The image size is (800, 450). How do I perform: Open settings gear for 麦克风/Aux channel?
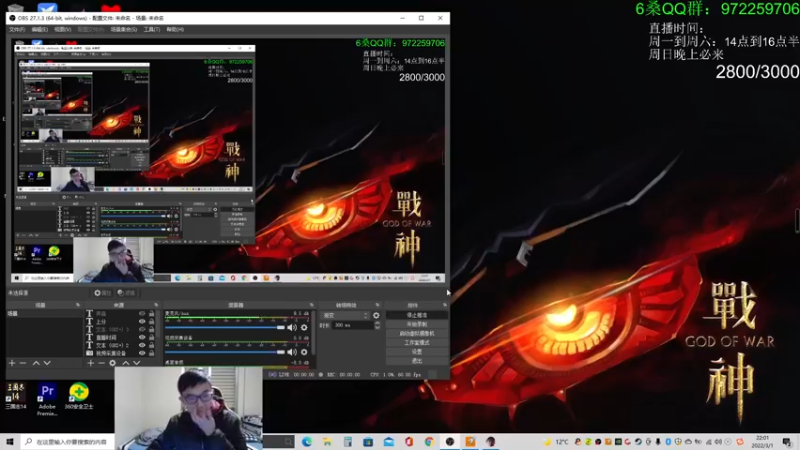(x=304, y=328)
